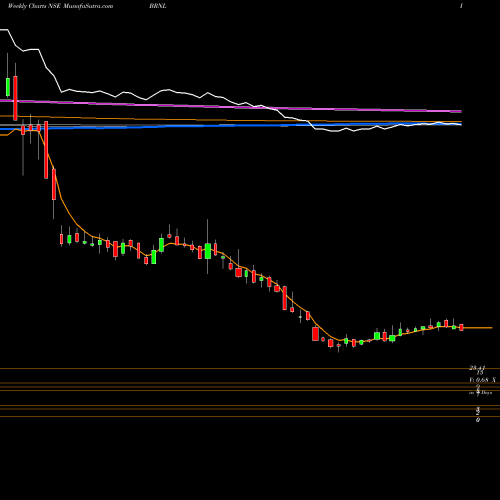The image size is (500, 500).
Task: Click the 'V: 0.68 X' volume label
Action: [482, 380]
